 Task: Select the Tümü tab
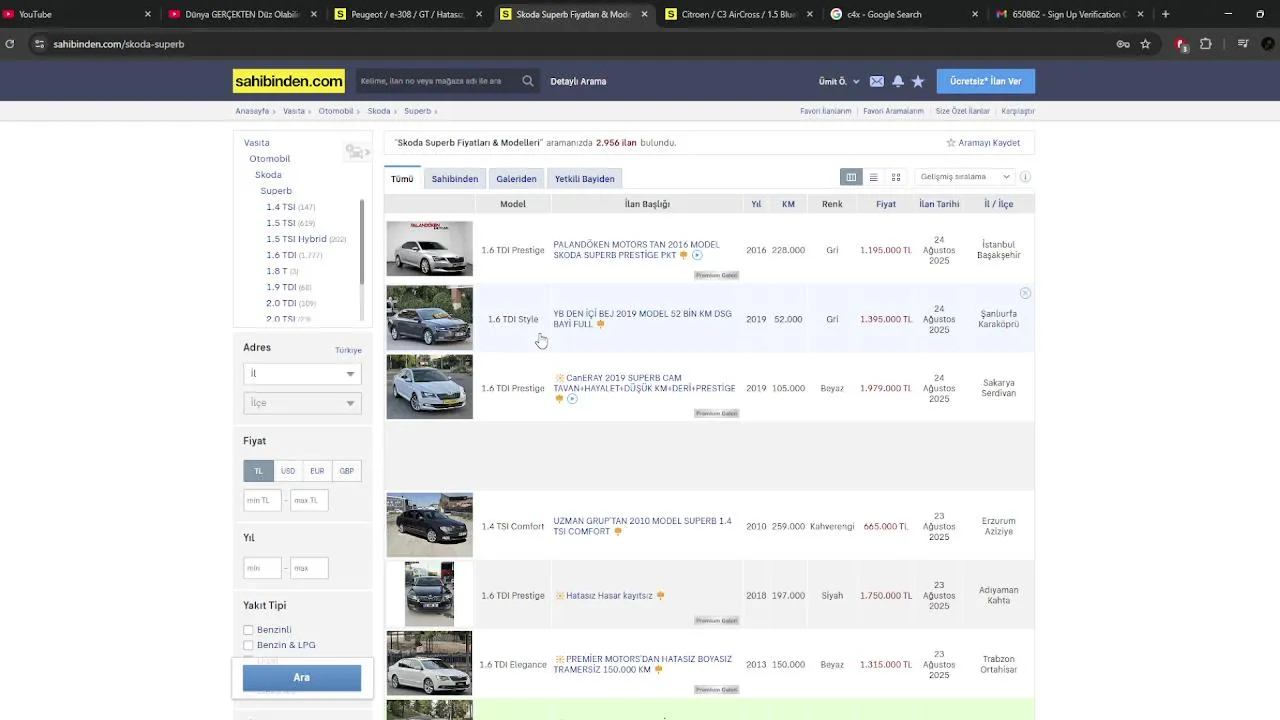(x=402, y=179)
